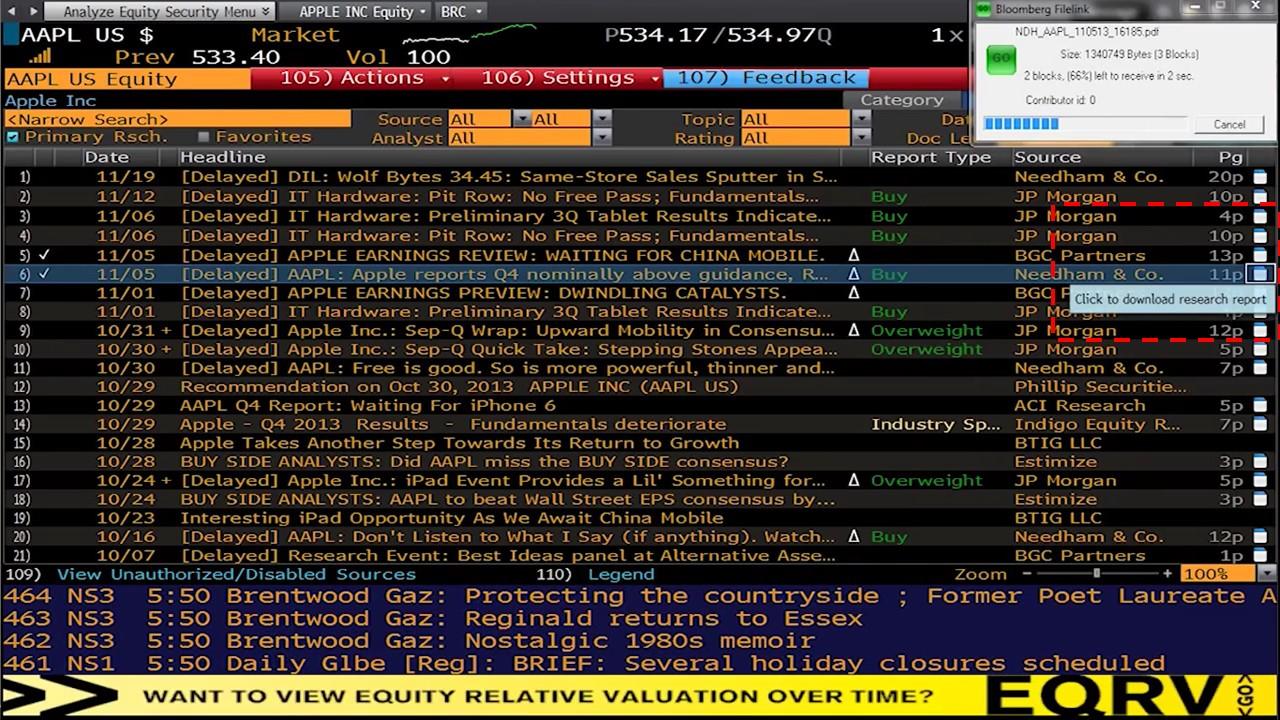Image resolution: width=1280 pixels, height=720 pixels.
Task: Cancel the Bloomberg Filelink download
Action: 1229,125
